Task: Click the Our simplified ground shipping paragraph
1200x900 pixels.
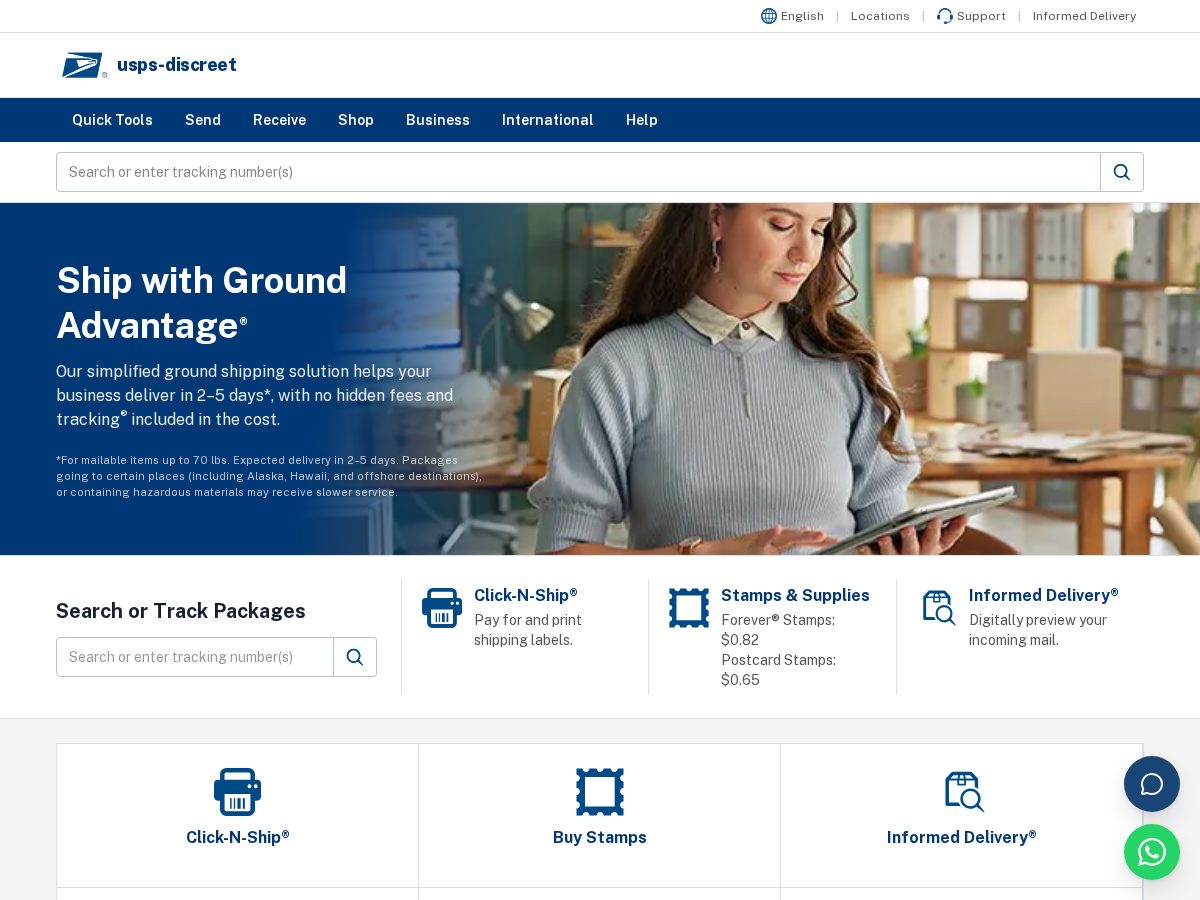Action: tap(255, 395)
